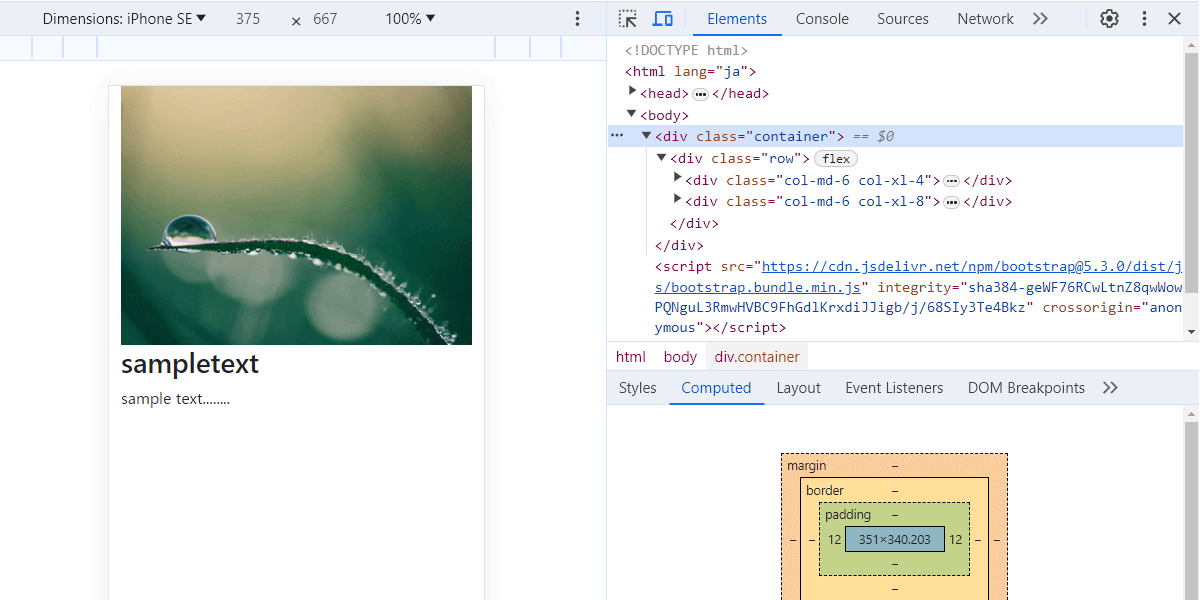The height and width of the screenshot is (600, 1200).
Task: Show more sidebar tabs after DOM Breakpoints
Action: tap(1110, 388)
